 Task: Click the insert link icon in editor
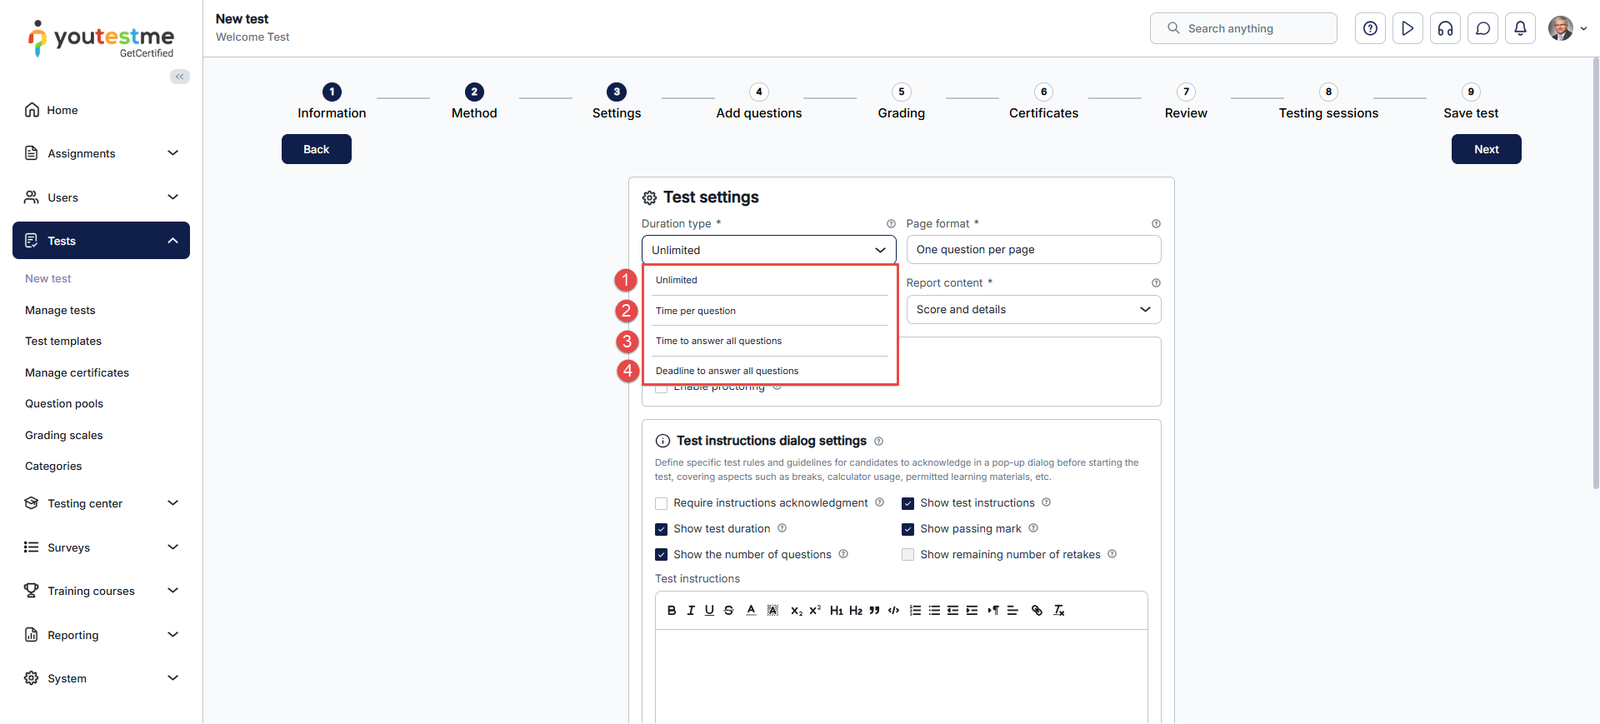click(x=1037, y=610)
